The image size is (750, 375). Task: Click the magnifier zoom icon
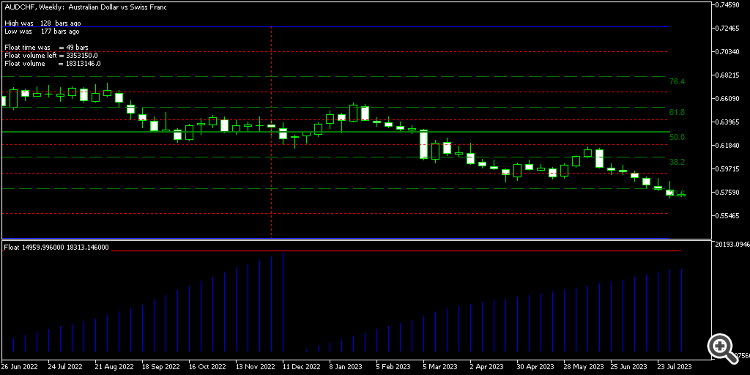pyautogui.click(x=724, y=349)
